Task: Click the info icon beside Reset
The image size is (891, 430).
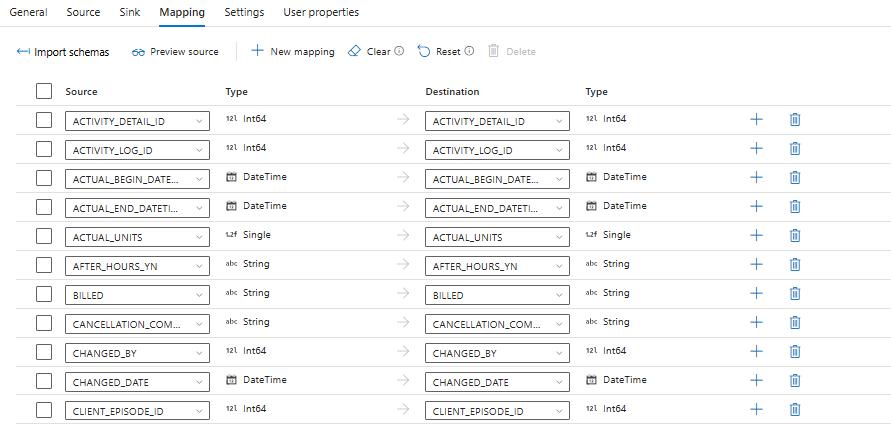Action: (x=469, y=51)
